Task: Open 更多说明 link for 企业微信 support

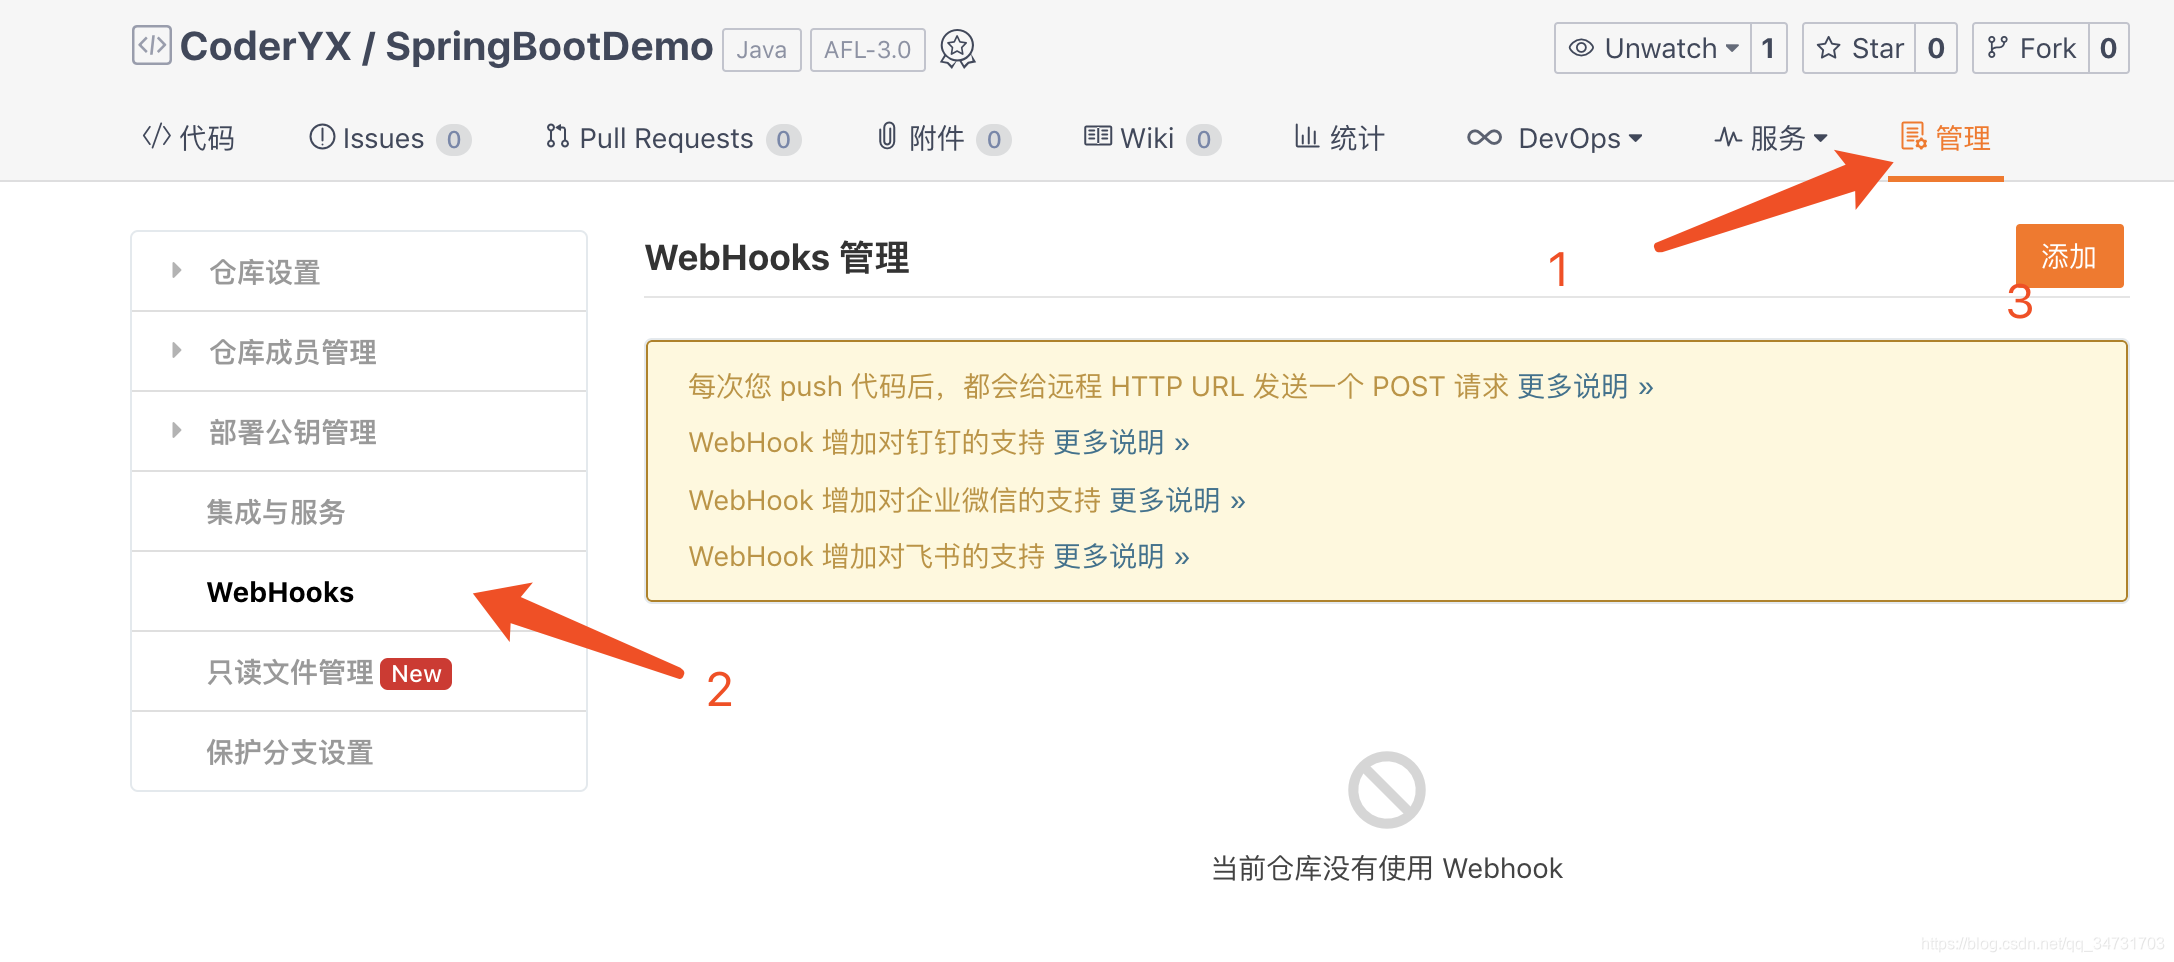Action: point(1177,500)
